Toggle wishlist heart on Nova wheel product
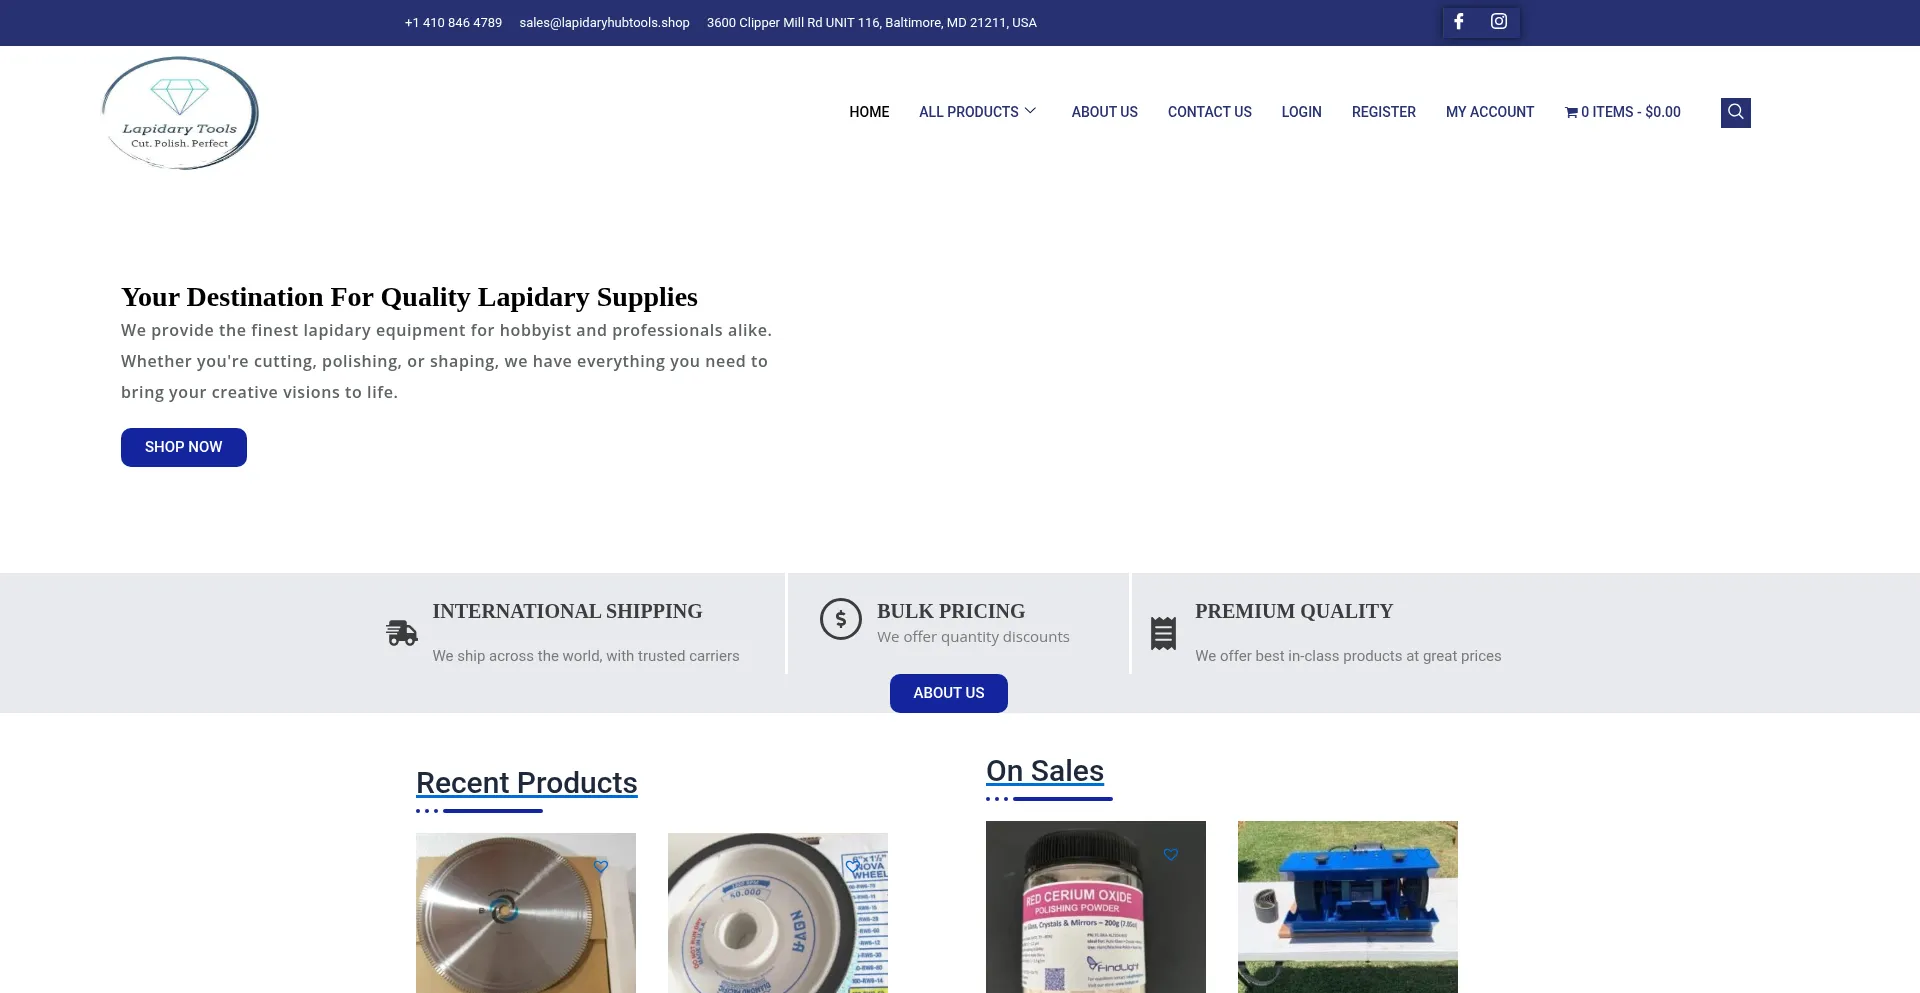The image size is (1920, 993). pos(852,866)
